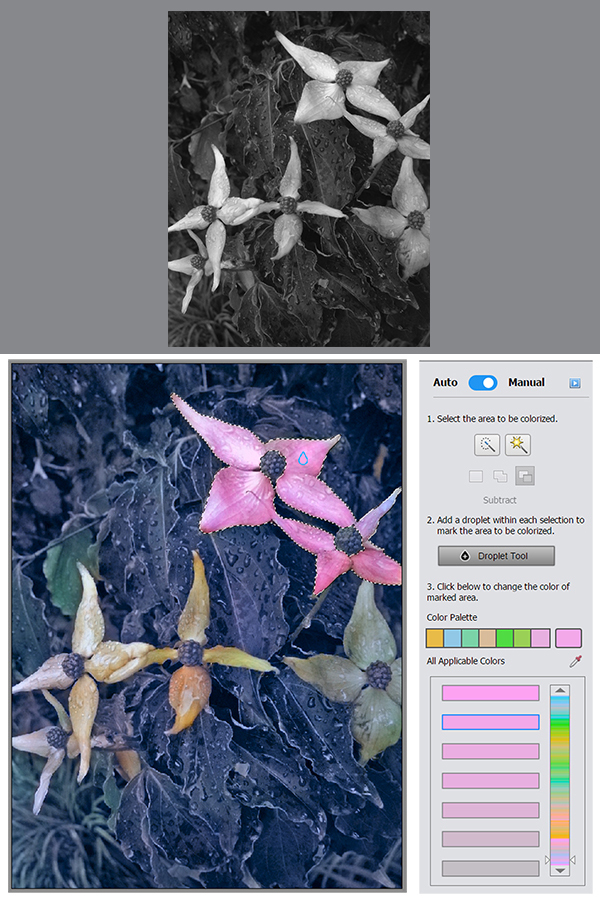
Task: Toggle the Auto/Manual colorize switch
Action: pos(483,383)
